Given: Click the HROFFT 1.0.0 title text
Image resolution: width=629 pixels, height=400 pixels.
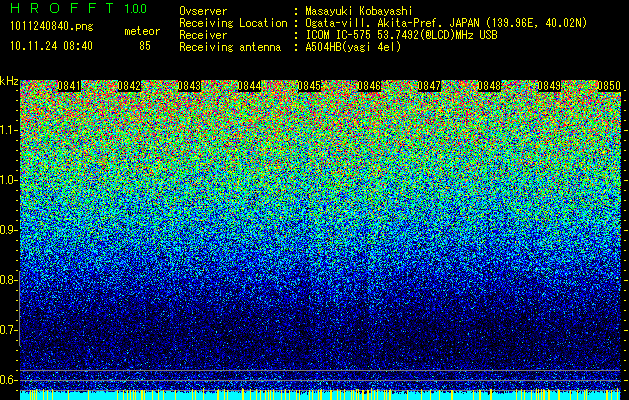Looking at the screenshot, I should 78,8.
